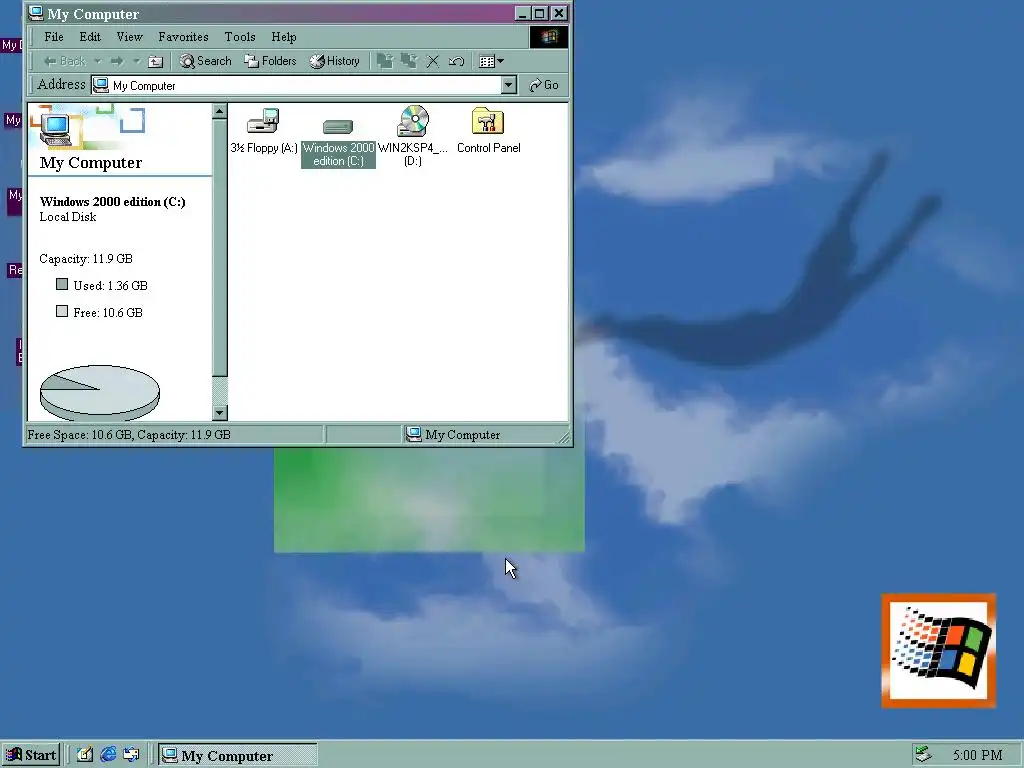Image resolution: width=1024 pixels, height=768 pixels.
Task: Click the Windows flag throbber logo
Action: (549, 37)
